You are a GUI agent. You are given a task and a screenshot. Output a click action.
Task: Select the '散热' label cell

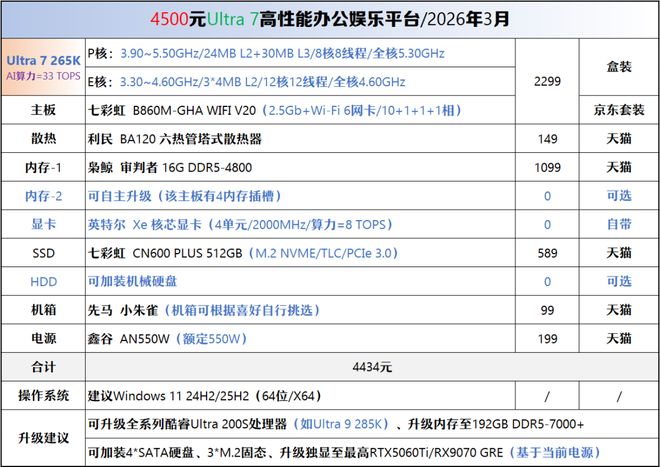click(x=43, y=139)
